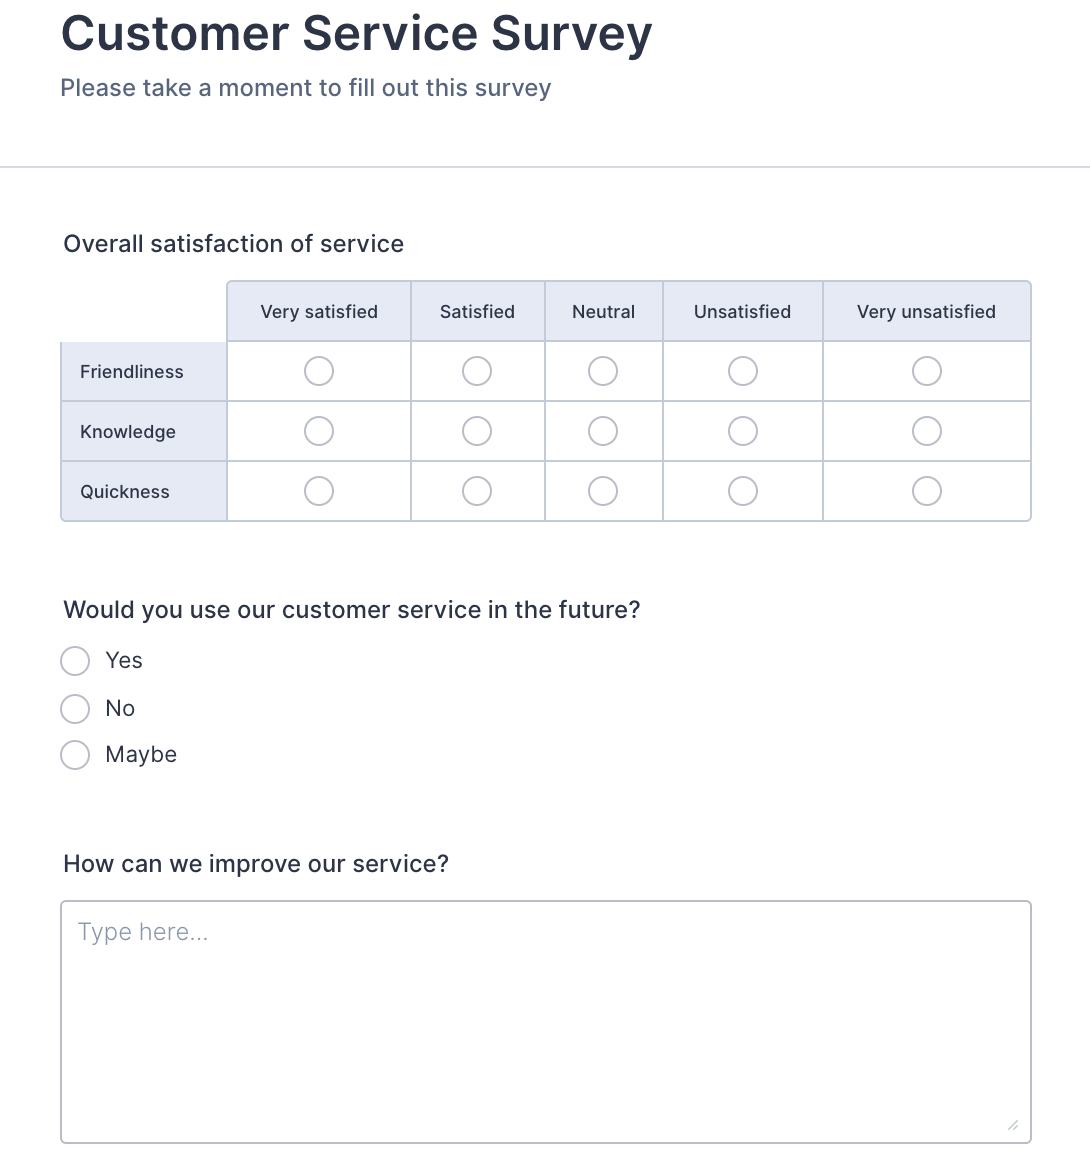Select No for future customer service use

coord(76,709)
